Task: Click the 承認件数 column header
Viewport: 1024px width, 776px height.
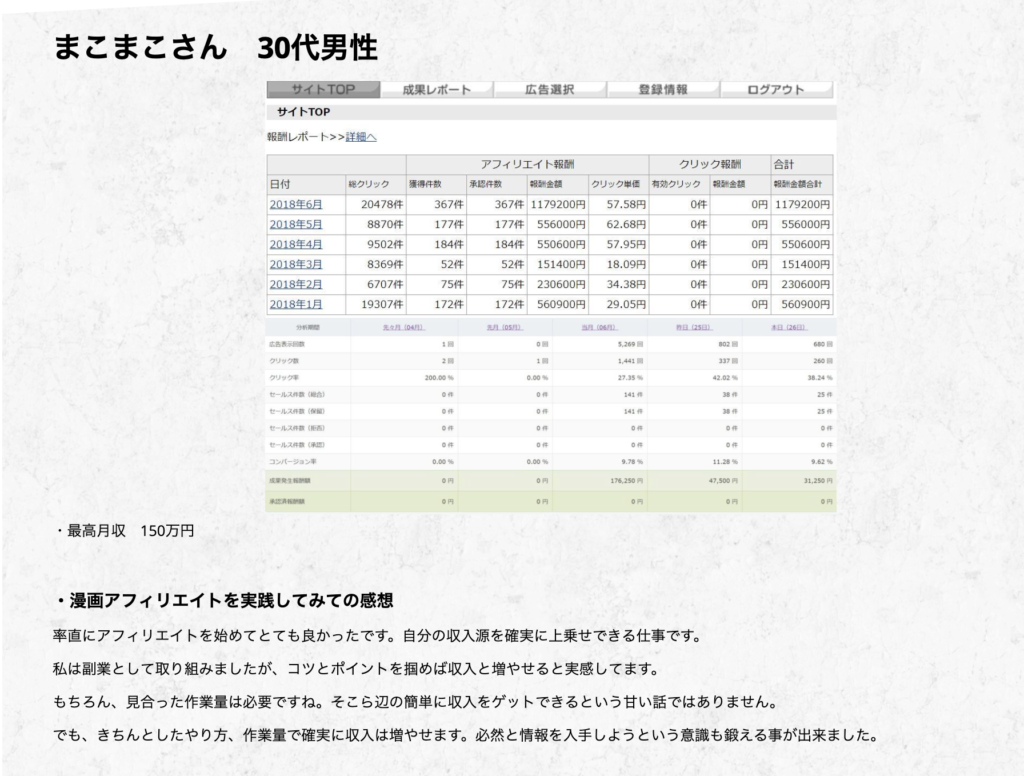Action: [x=497, y=184]
